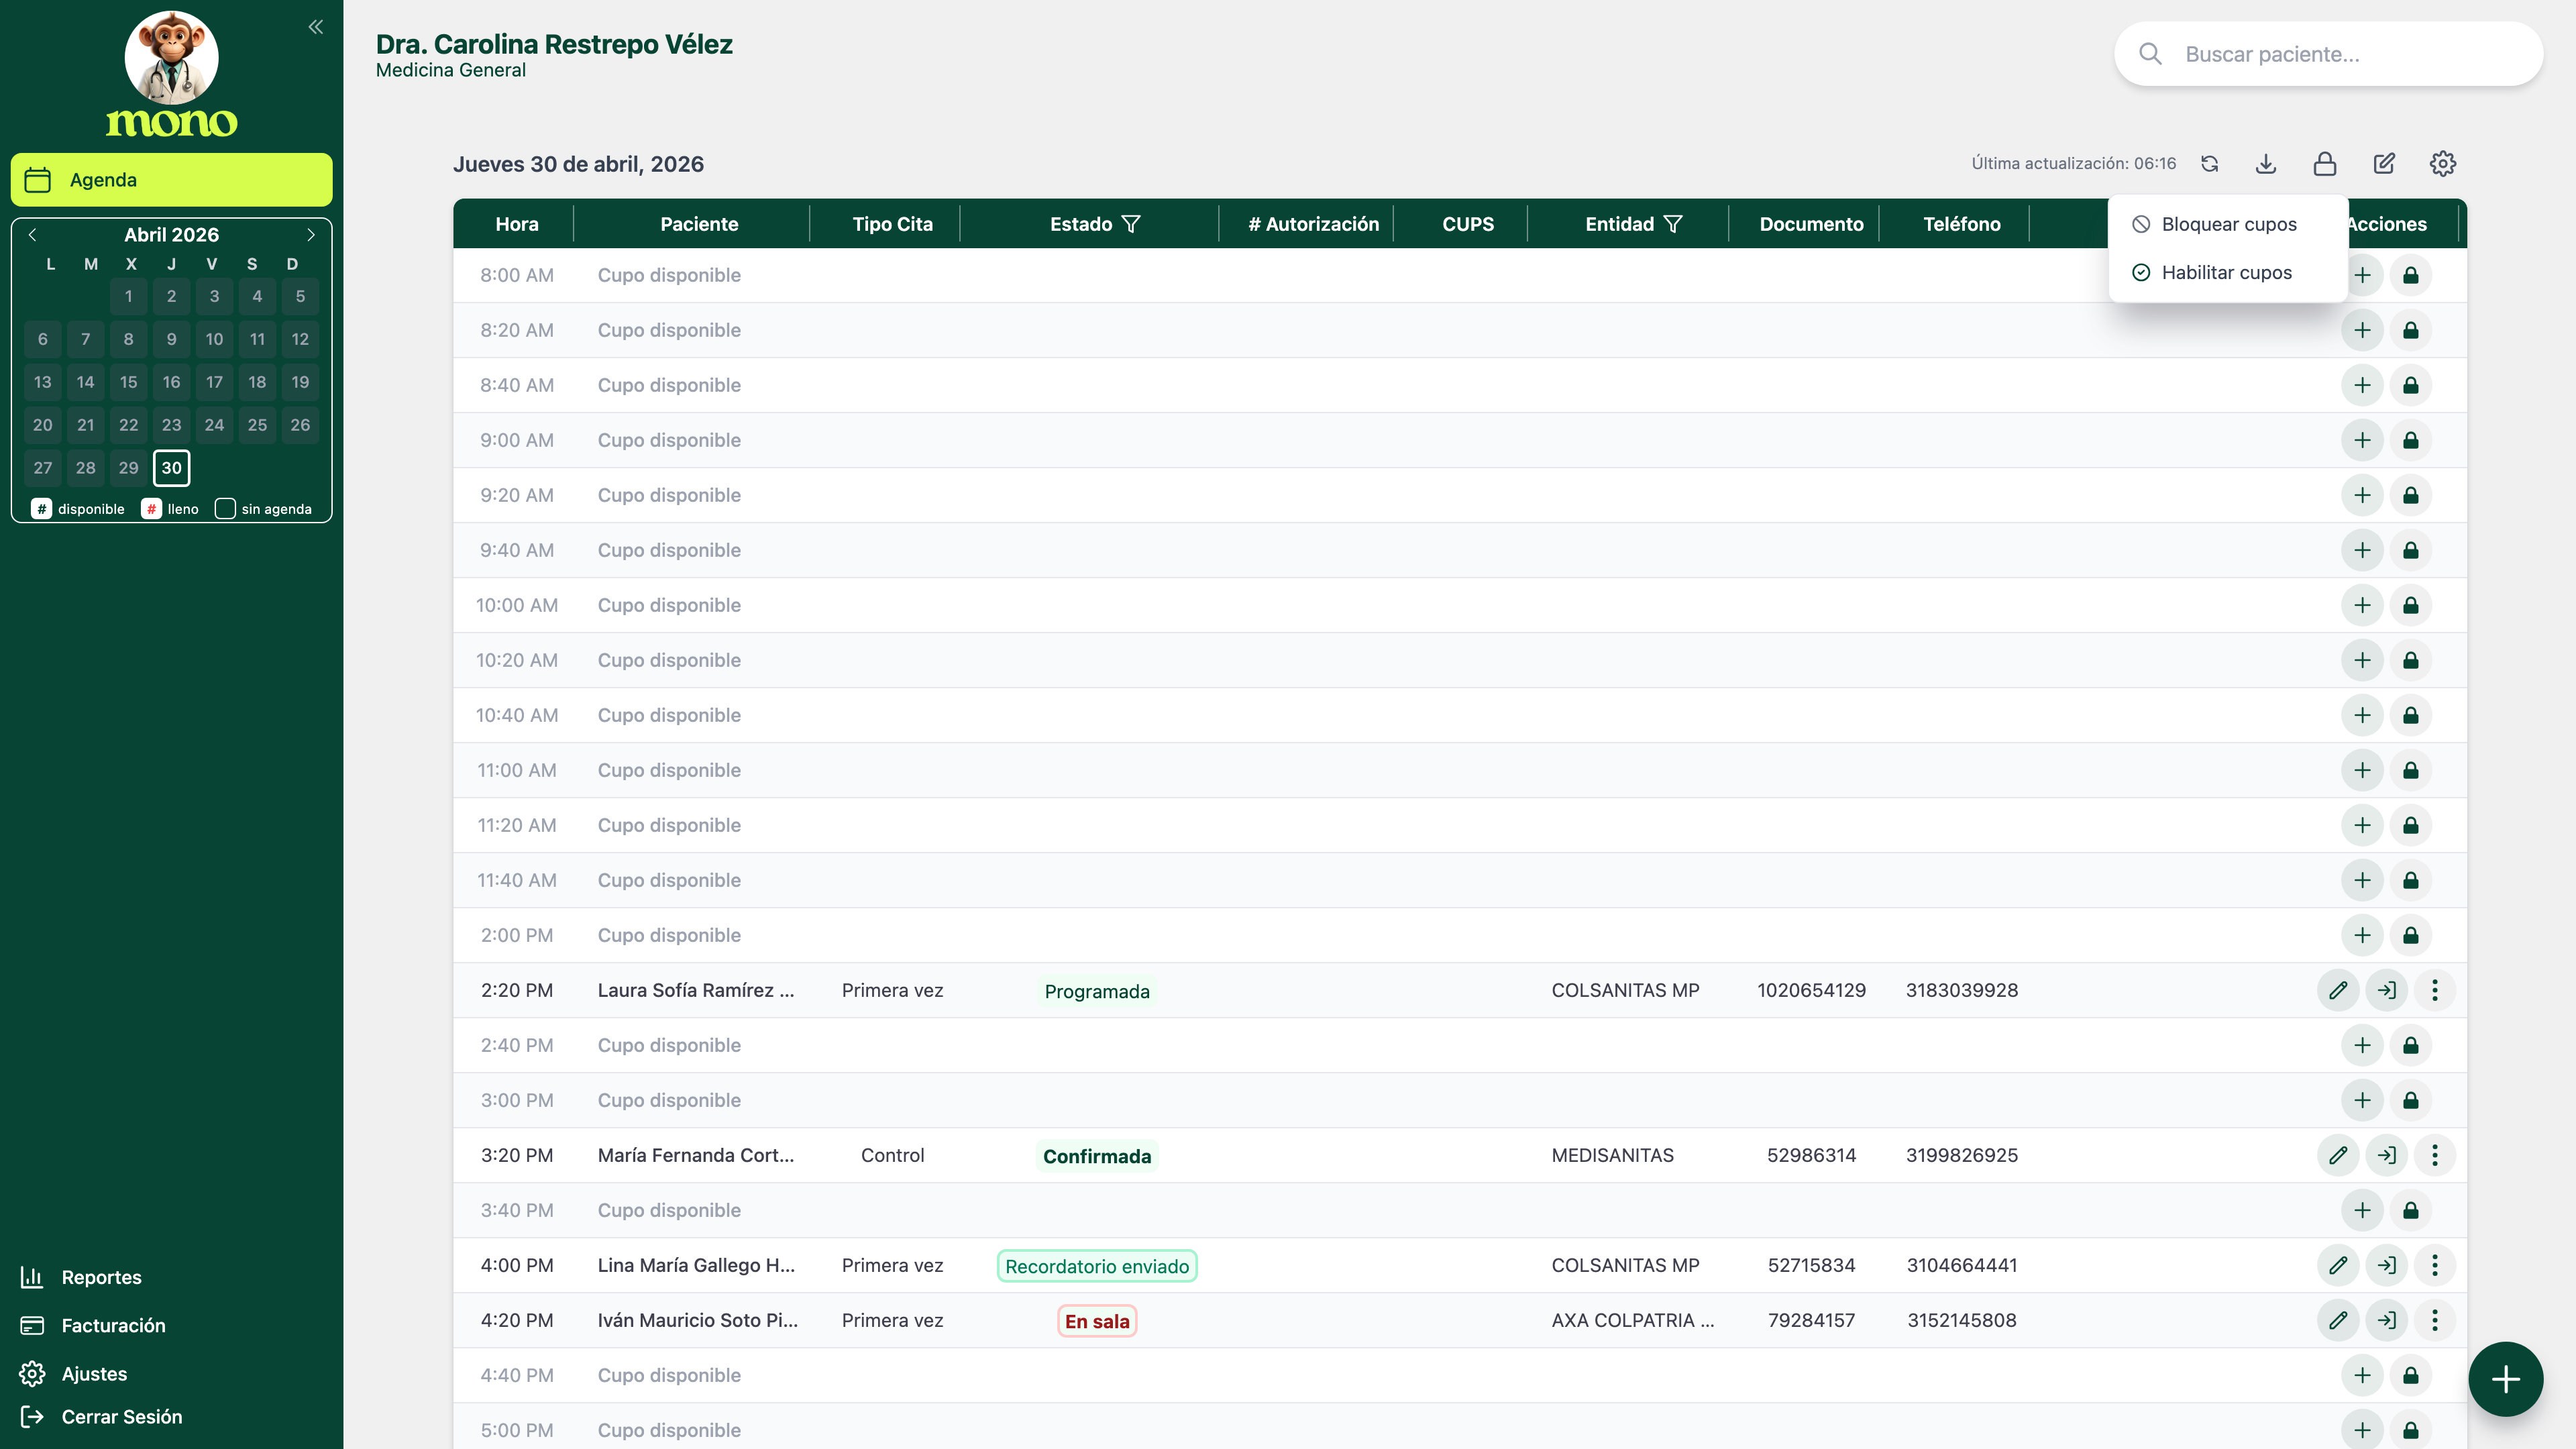This screenshot has height=1449, width=2576.
Task: Go to next month in calendar
Action: pyautogui.click(x=311, y=235)
